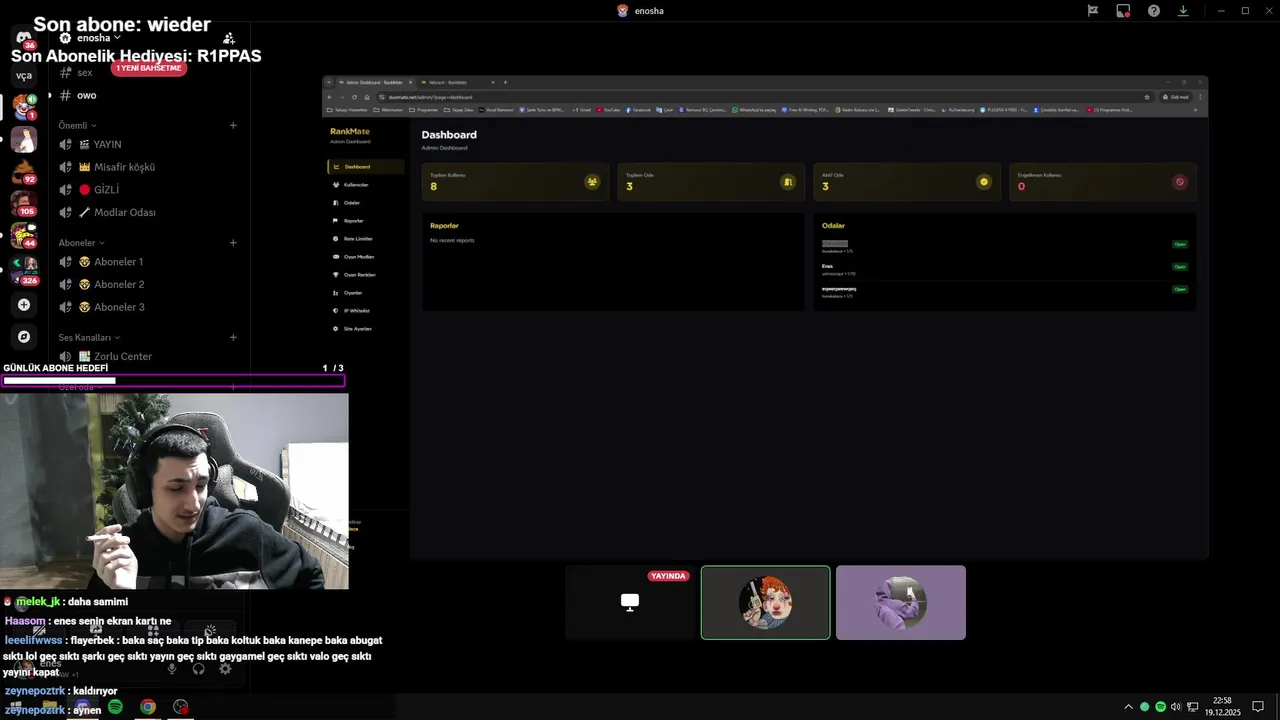
Task: Join the Aboneler 1 voice channel
Action: [x=148, y=262]
